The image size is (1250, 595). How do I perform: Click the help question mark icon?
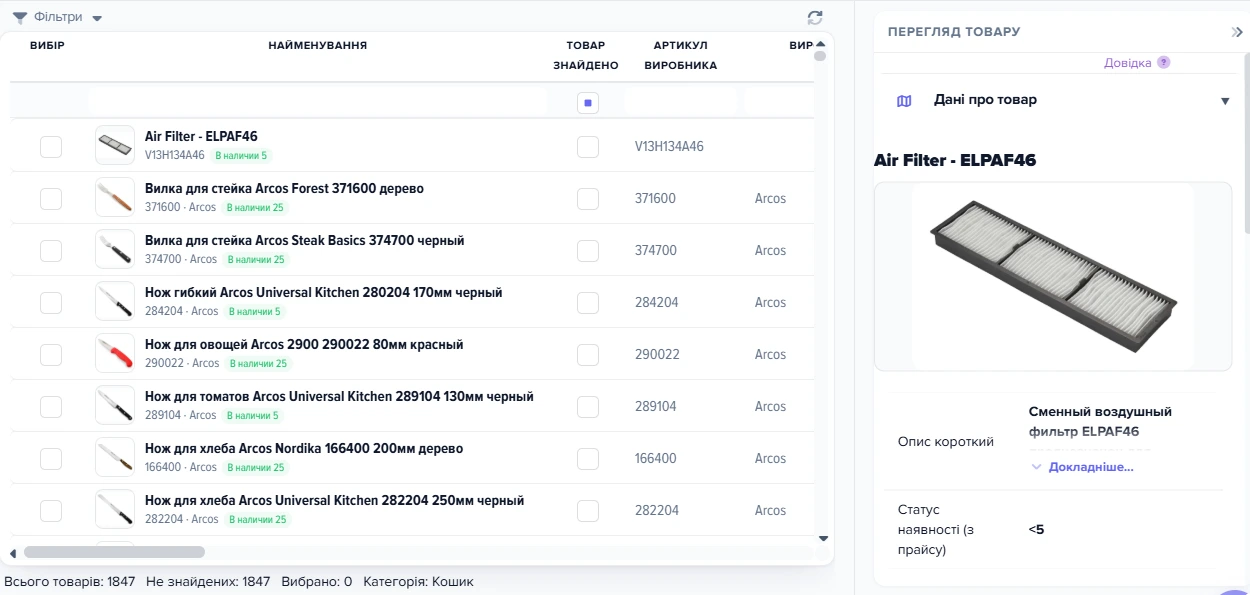(1163, 62)
